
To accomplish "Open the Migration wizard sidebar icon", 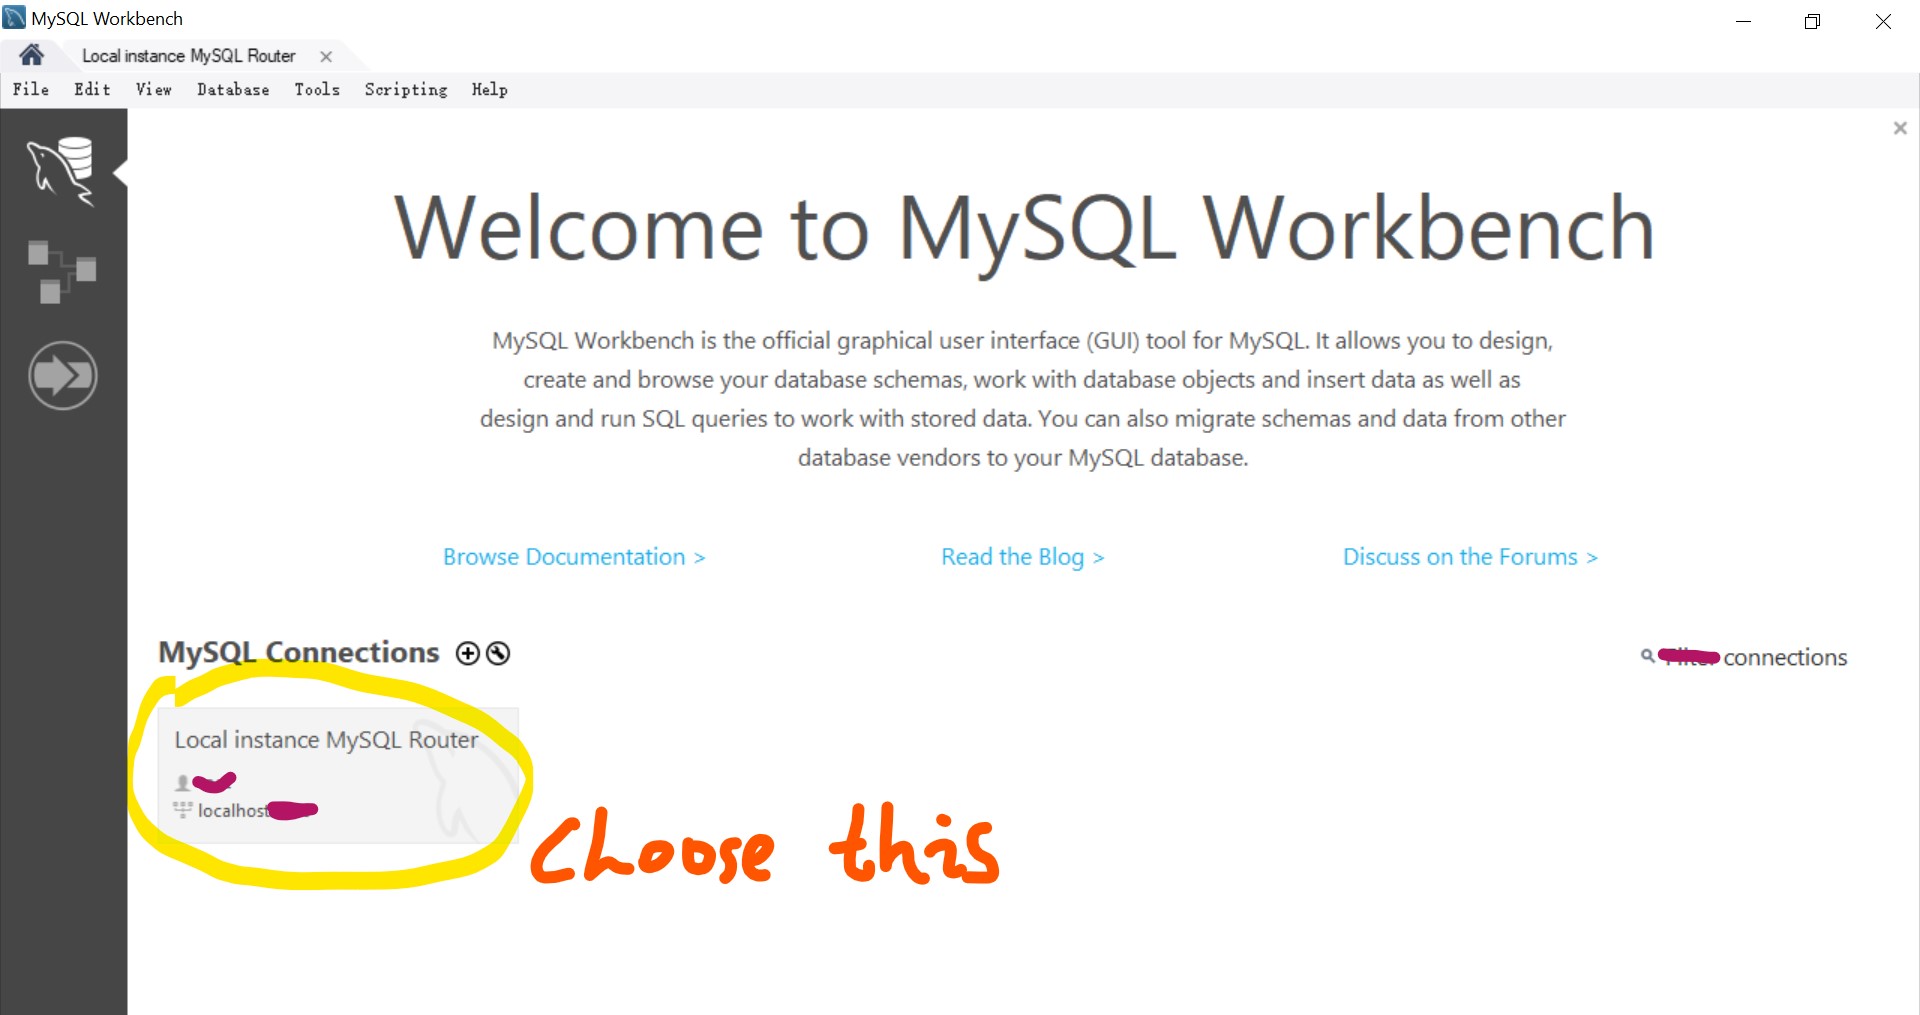I will [x=63, y=376].
